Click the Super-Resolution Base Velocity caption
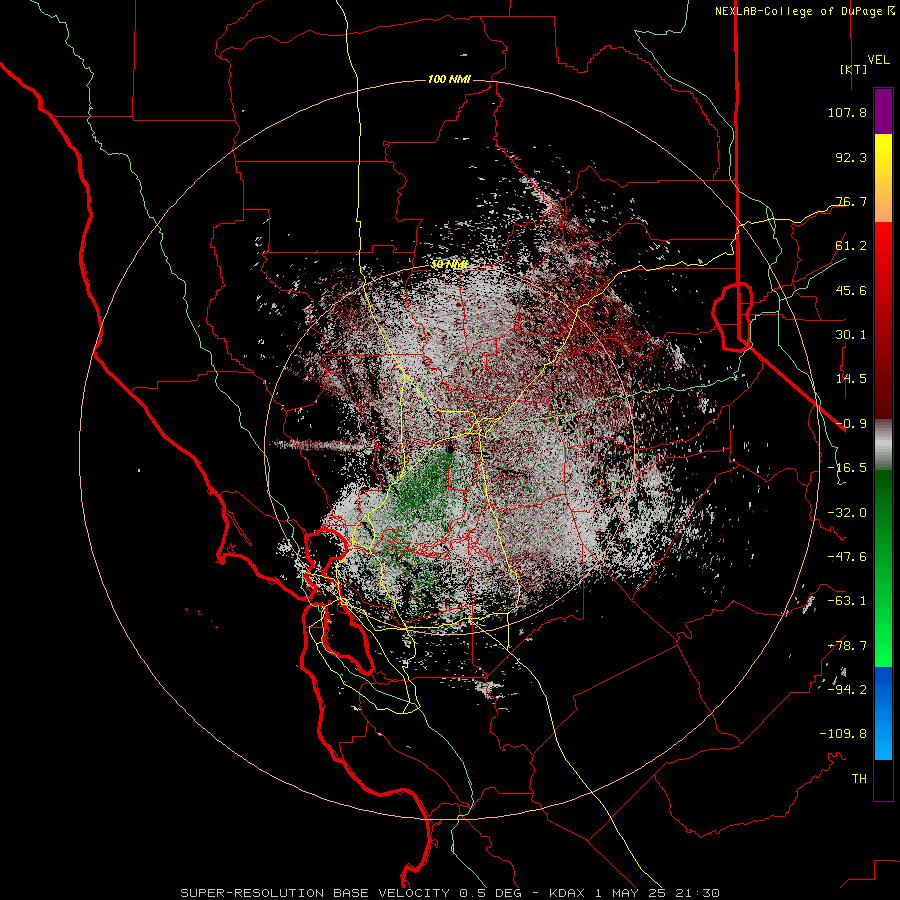900x900 pixels. click(x=449, y=893)
